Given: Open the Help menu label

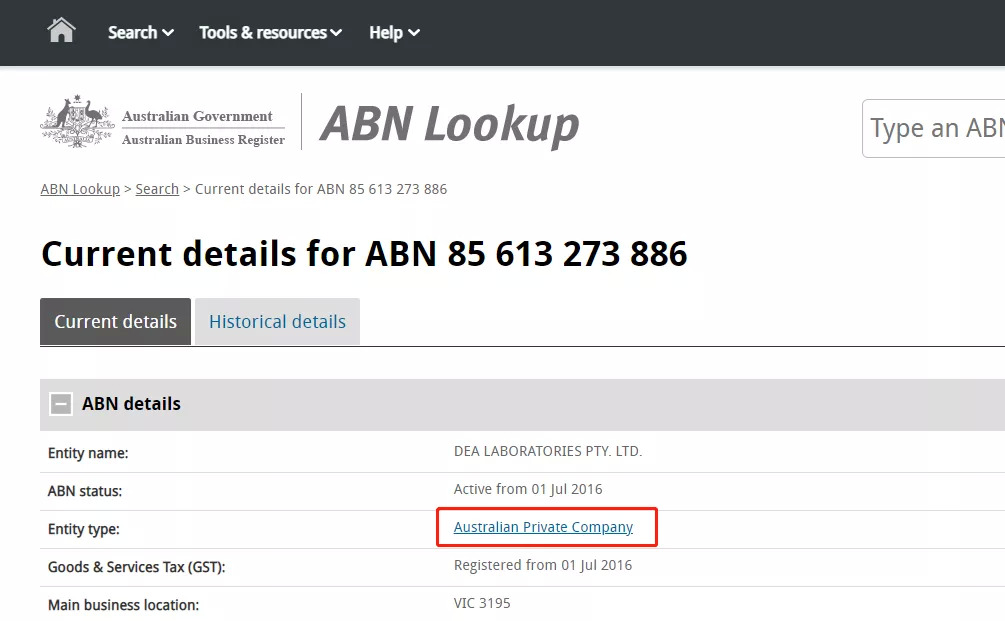Looking at the screenshot, I should click(x=385, y=33).
